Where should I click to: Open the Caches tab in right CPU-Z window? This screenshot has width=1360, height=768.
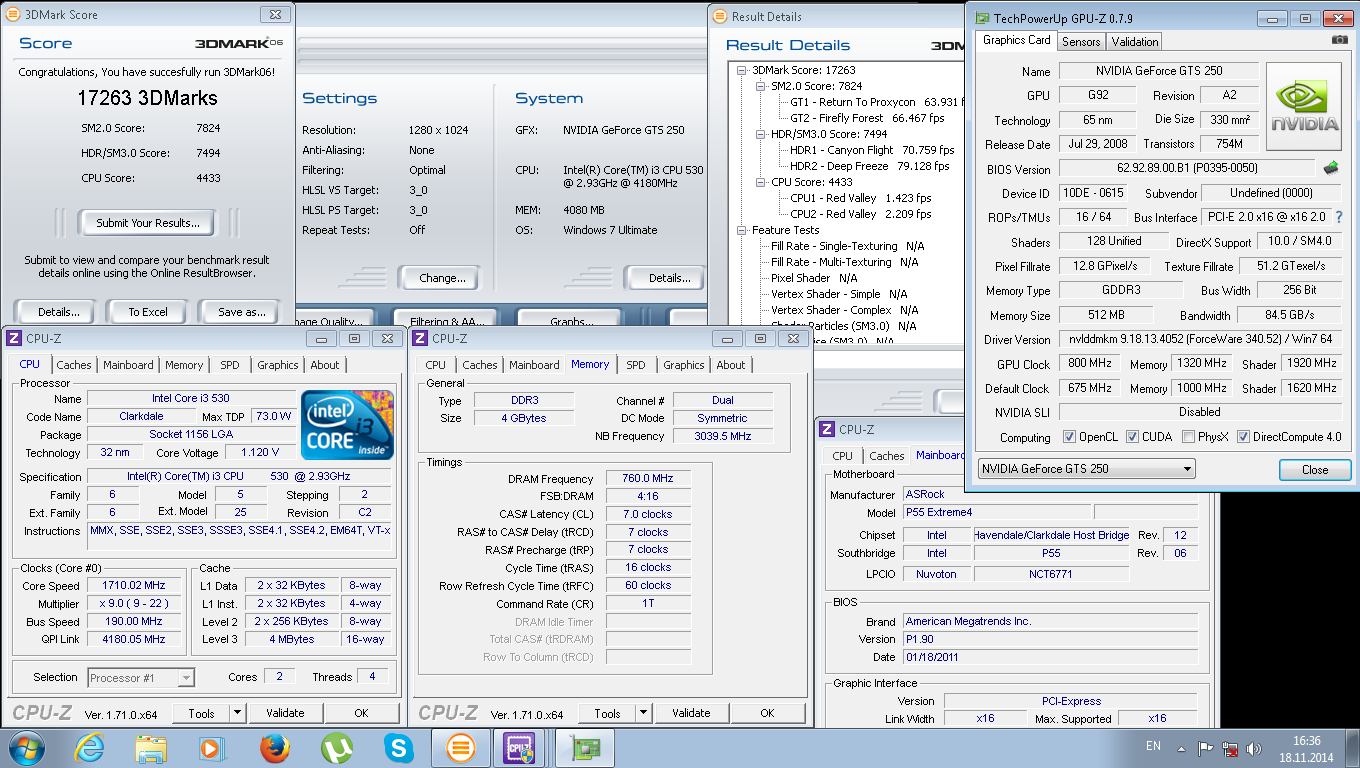coord(886,456)
